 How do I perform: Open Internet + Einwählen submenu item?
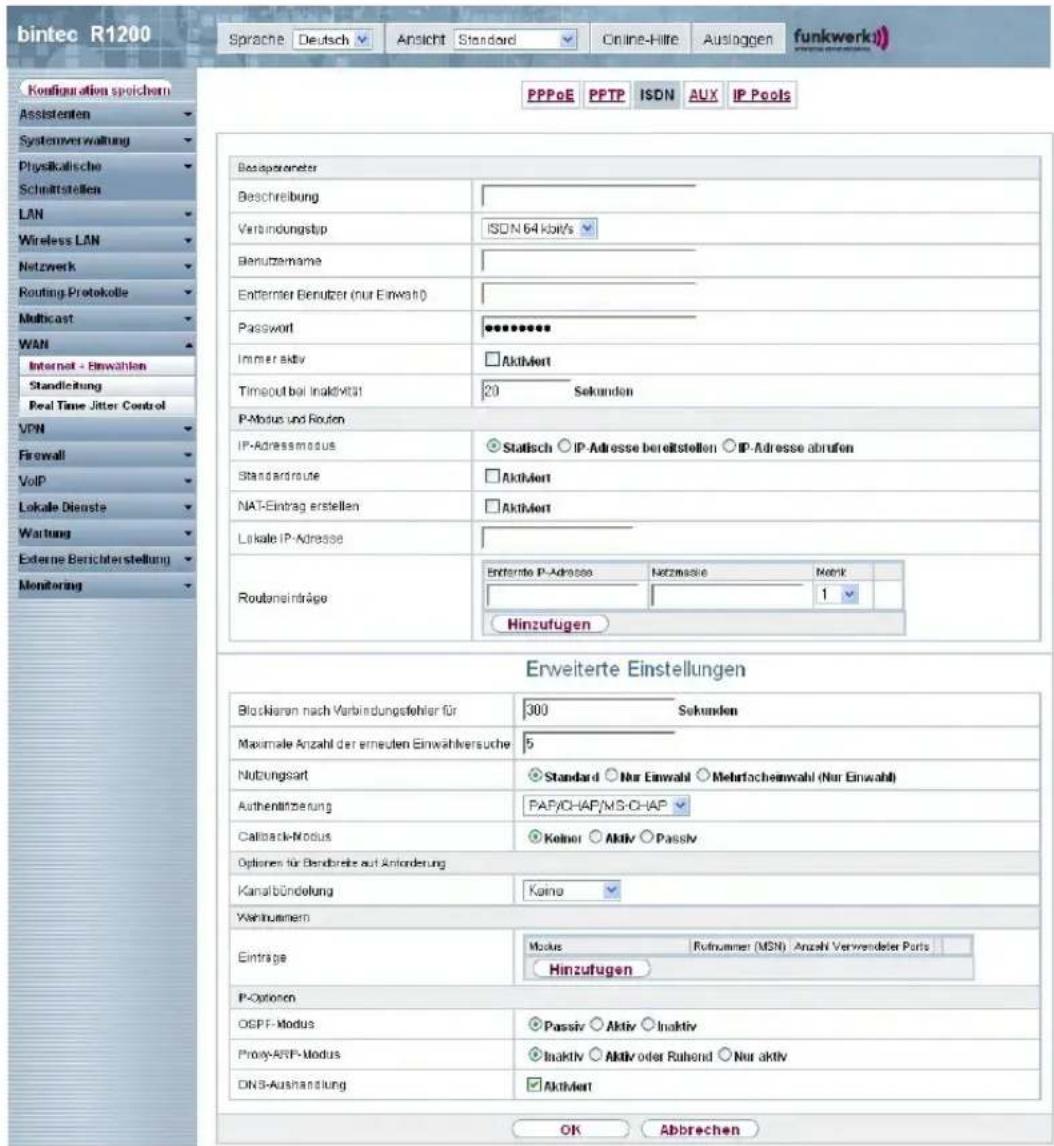tap(107, 365)
